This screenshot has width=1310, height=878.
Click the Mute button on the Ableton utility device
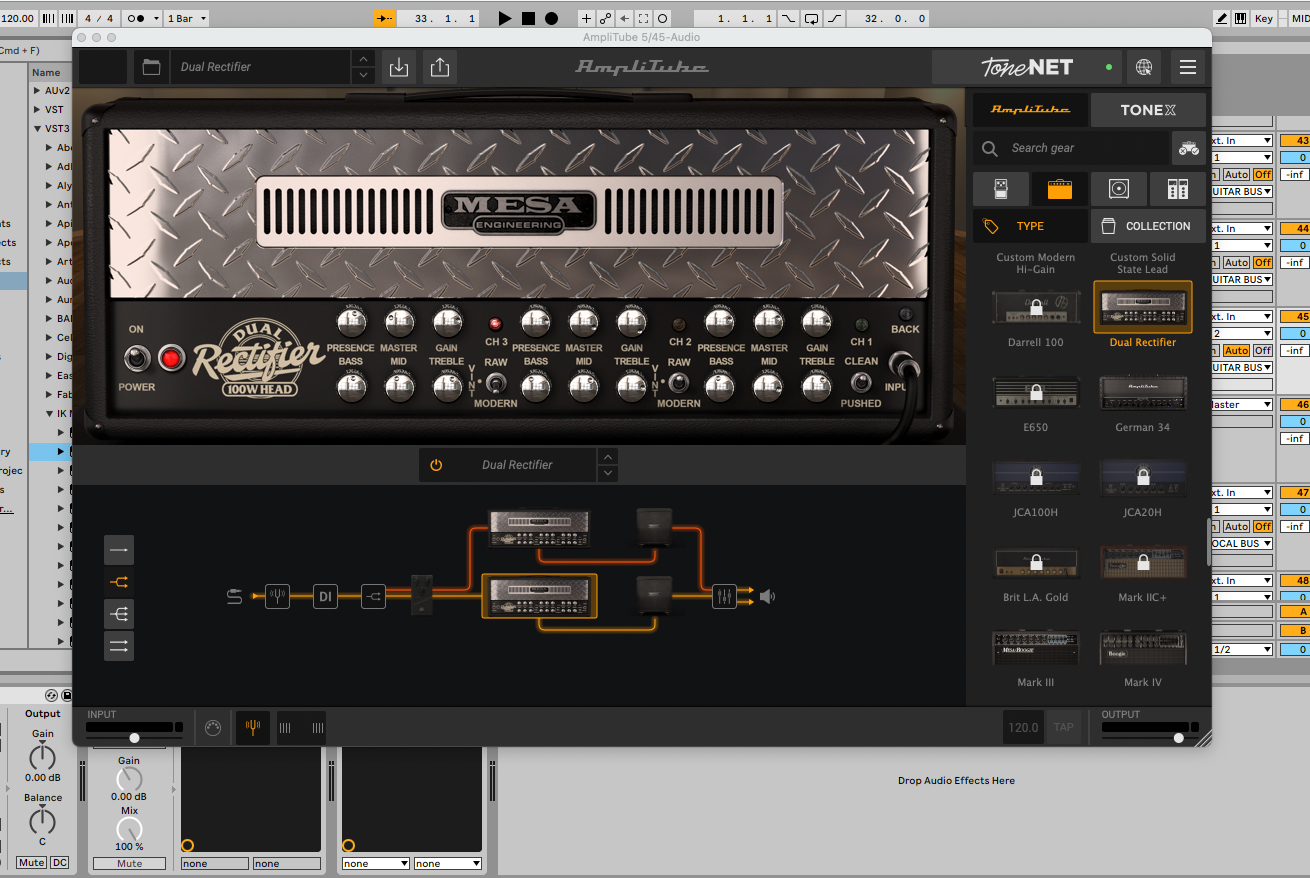coord(32,863)
